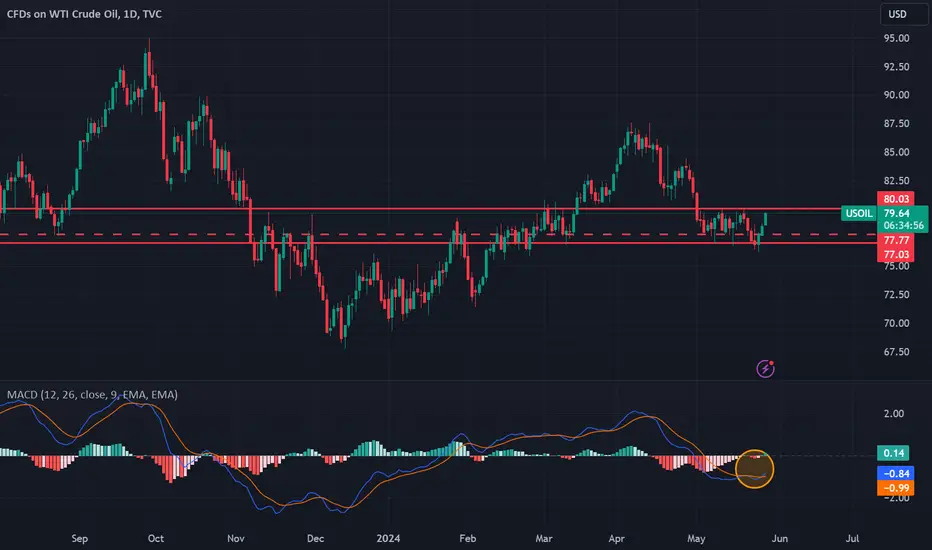Viewport: 932px width, 550px height.
Task: Click the Feb label on time axis
Action: [468, 538]
